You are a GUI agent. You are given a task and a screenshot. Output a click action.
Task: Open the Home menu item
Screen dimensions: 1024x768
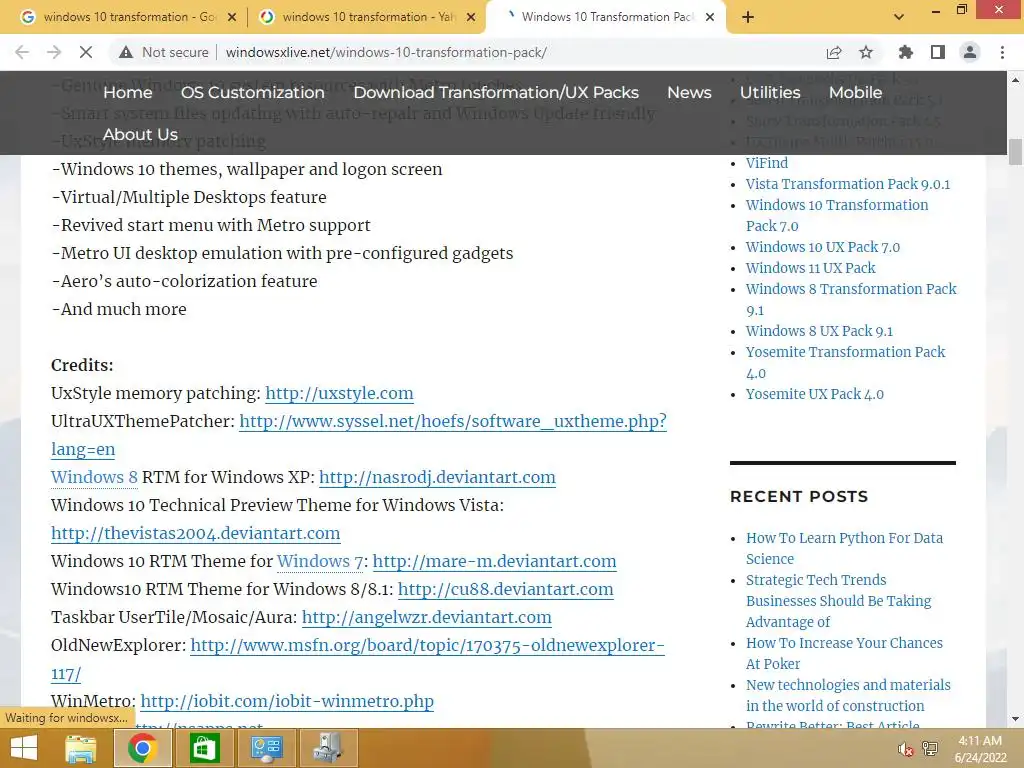click(128, 93)
